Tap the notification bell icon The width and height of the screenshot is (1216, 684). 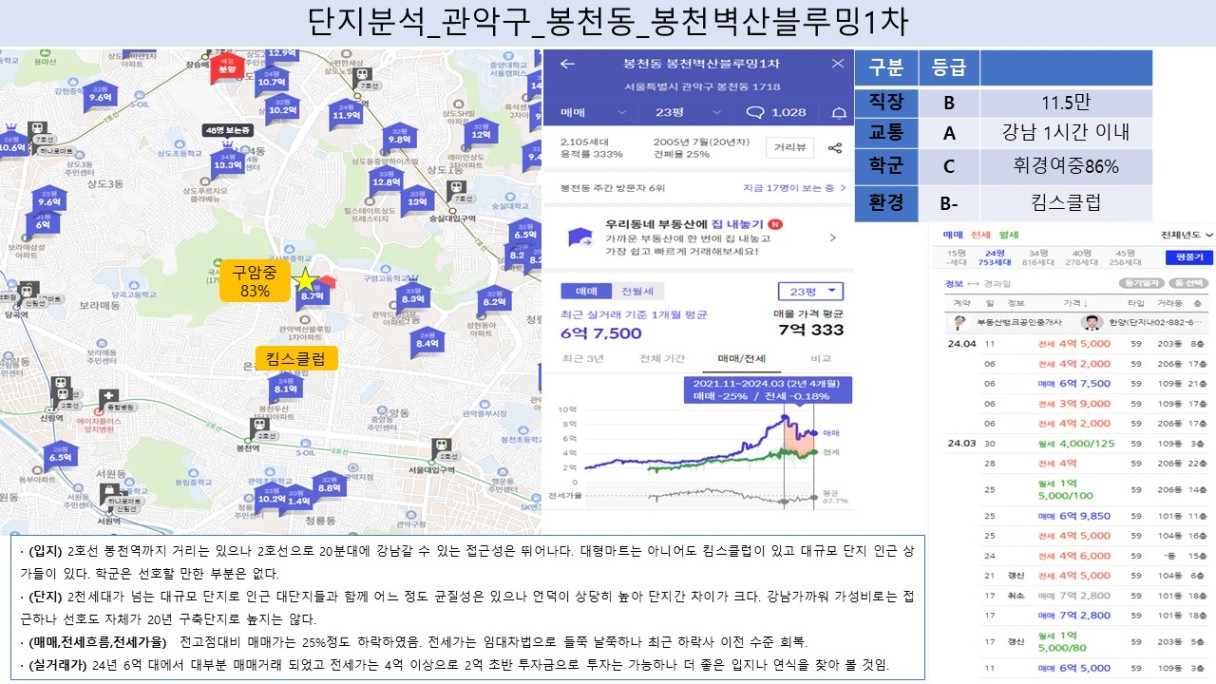[x=838, y=112]
